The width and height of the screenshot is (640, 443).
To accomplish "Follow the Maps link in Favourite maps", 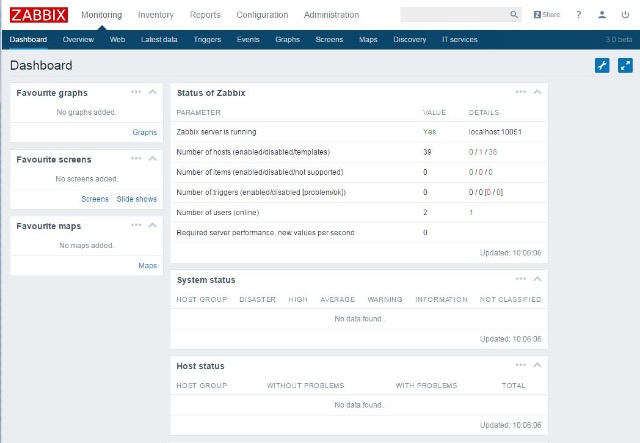I will [147, 266].
